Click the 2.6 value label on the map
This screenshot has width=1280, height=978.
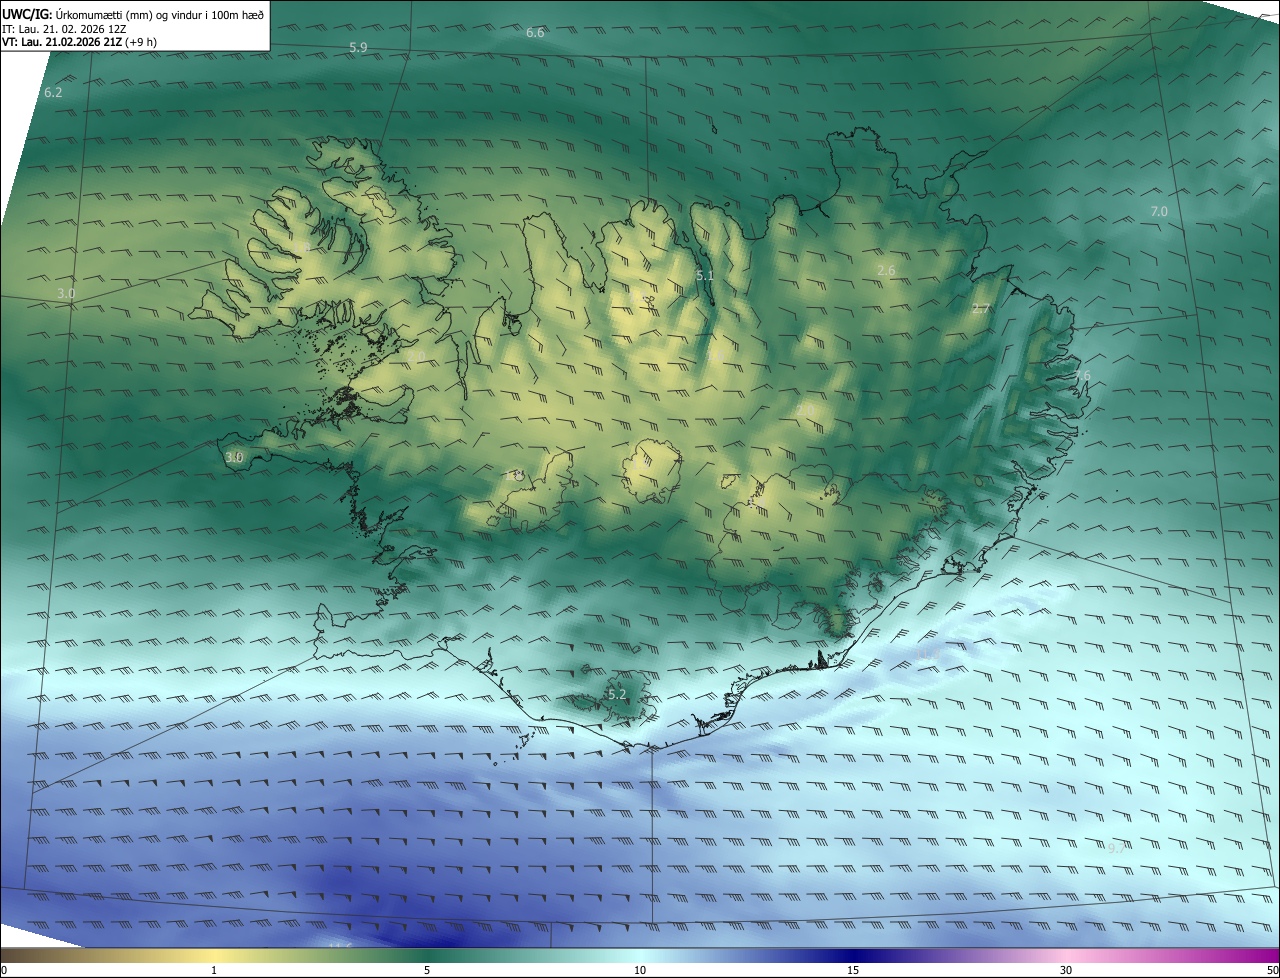click(x=886, y=270)
